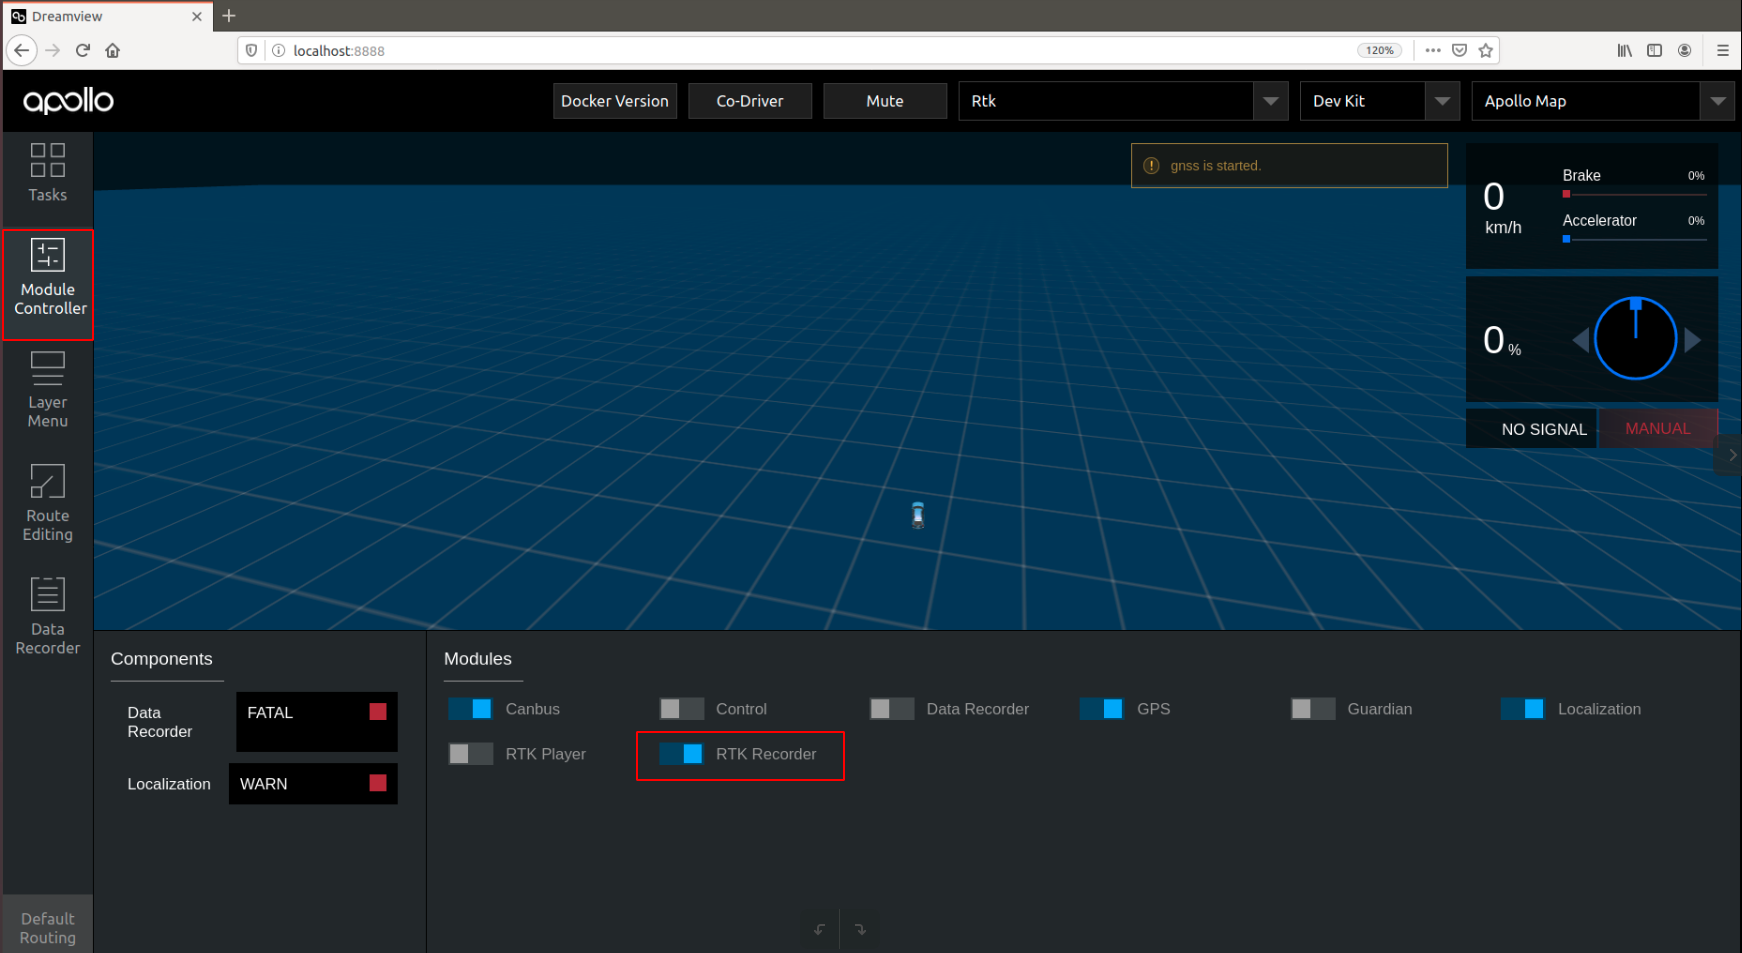The width and height of the screenshot is (1742, 953).
Task: Click the gnss is started notification
Action: point(1289,165)
